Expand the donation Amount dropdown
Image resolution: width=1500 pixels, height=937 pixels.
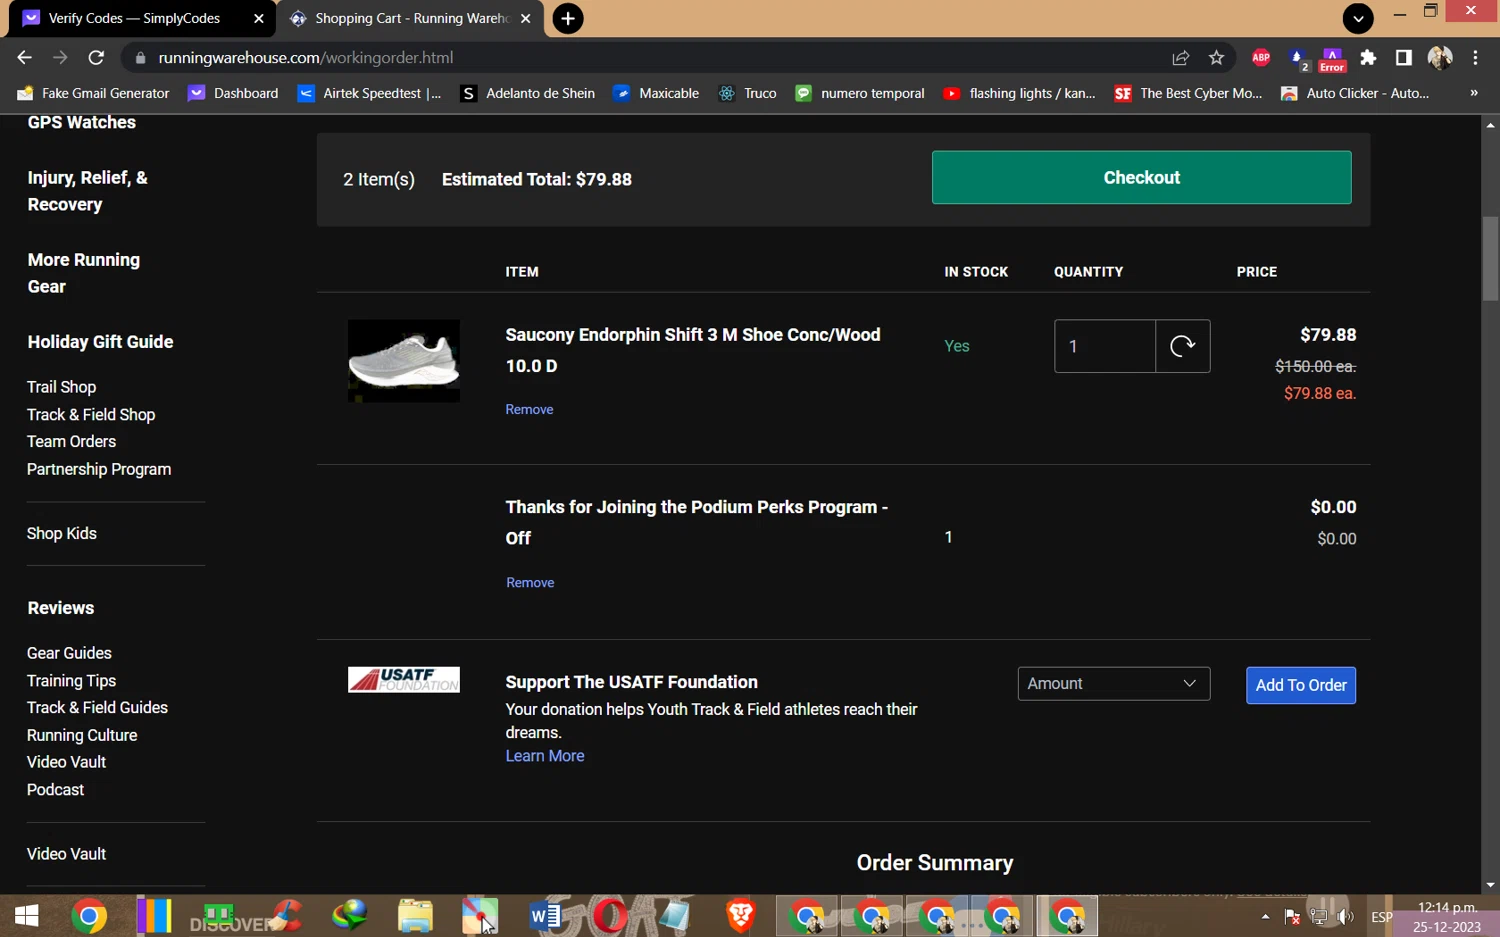(1113, 684)
